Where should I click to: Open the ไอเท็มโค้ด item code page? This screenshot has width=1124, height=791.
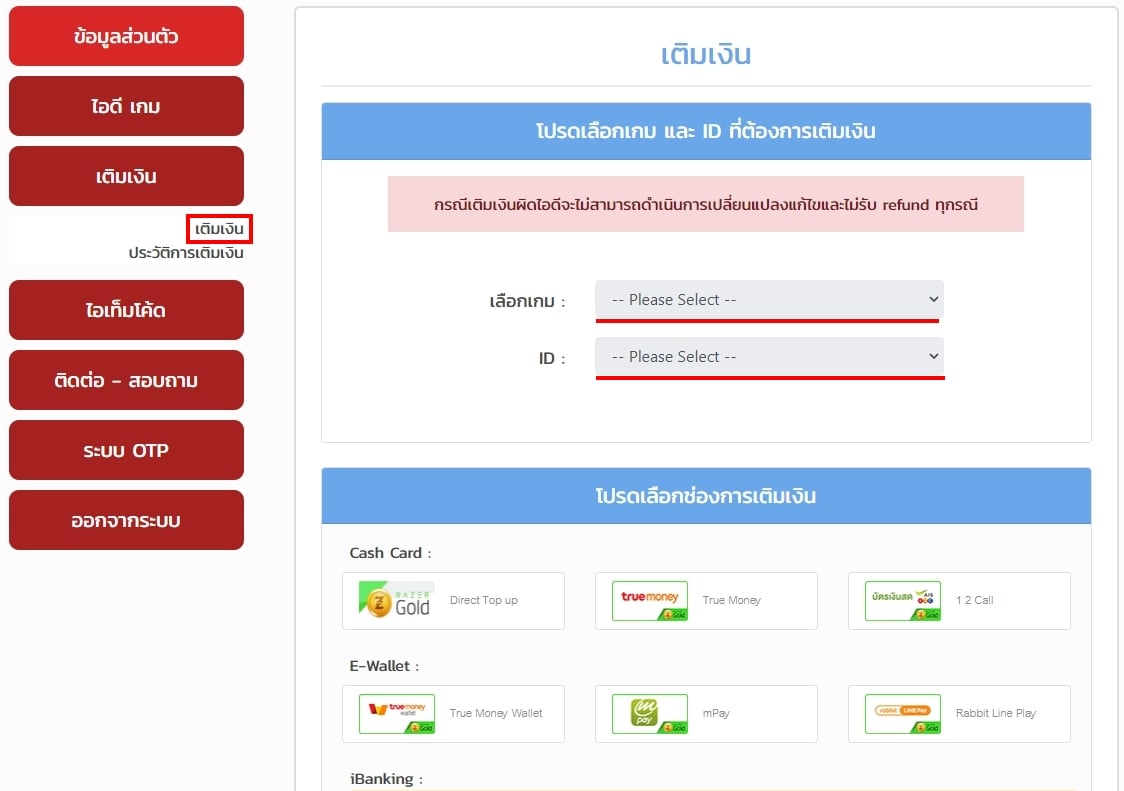tap(126, 310)
